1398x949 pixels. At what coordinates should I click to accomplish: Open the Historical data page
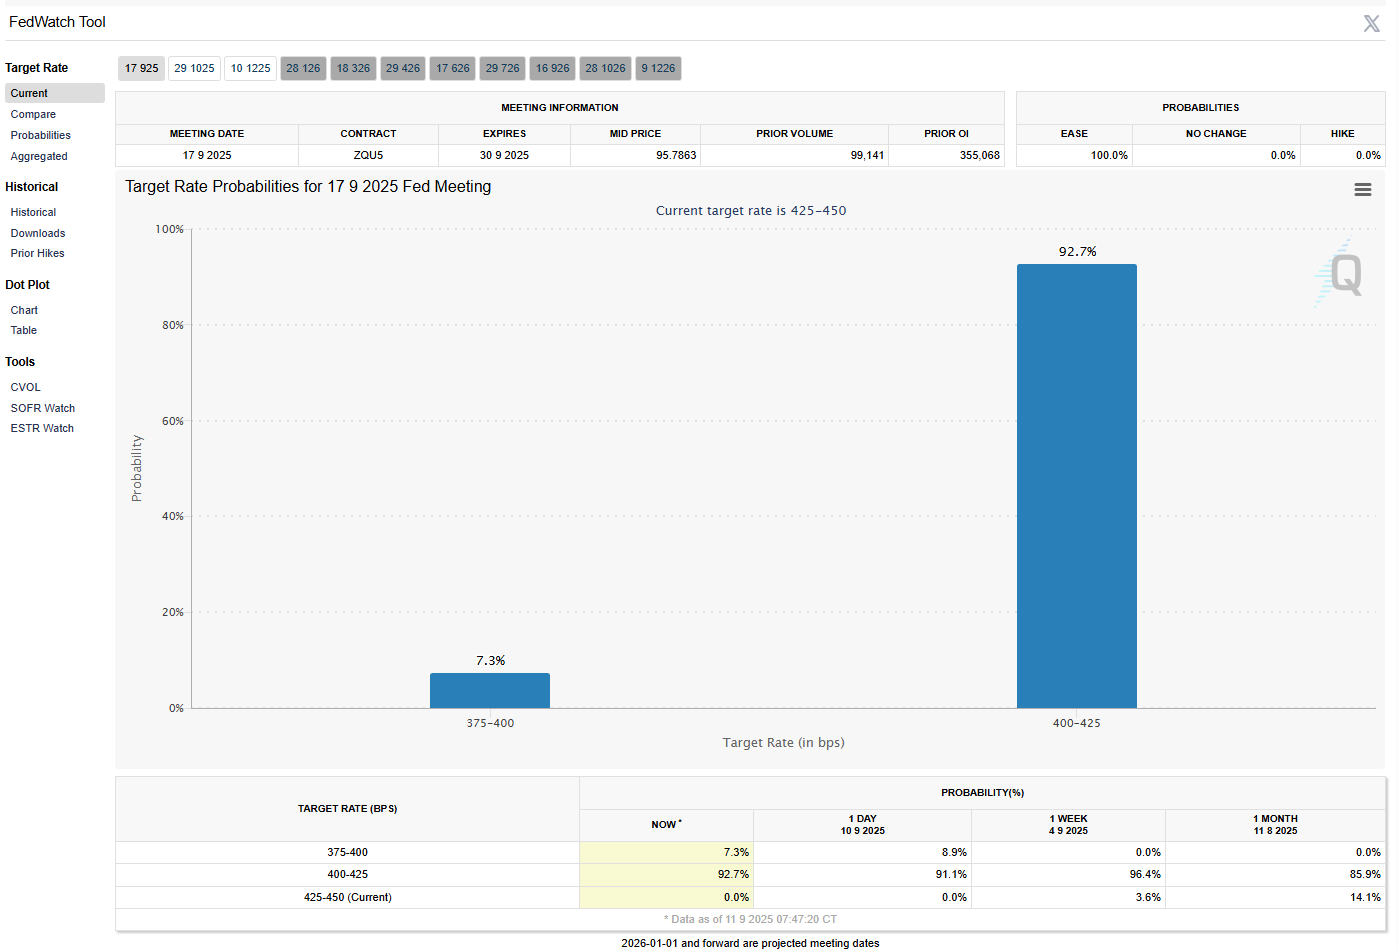tap(33, 212)
